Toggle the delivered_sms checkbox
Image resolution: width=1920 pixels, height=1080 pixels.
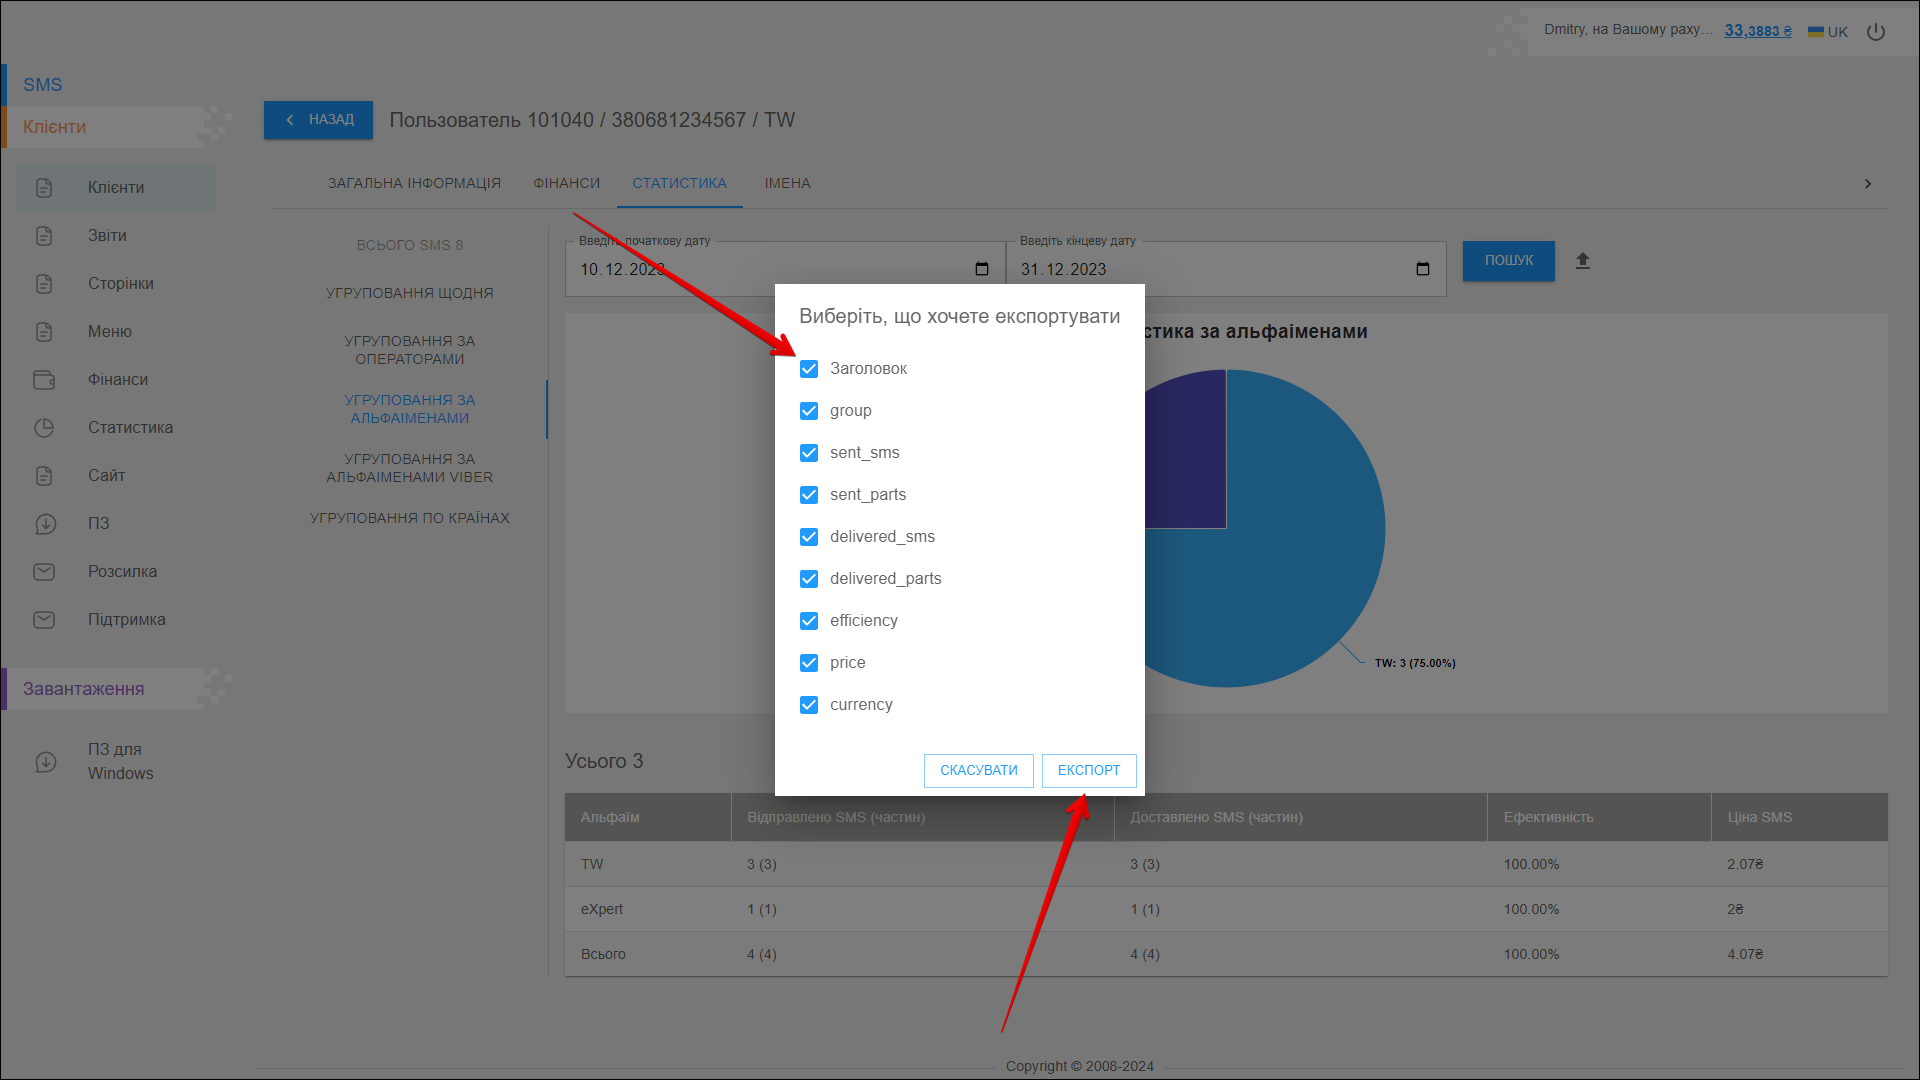[809, 537]
